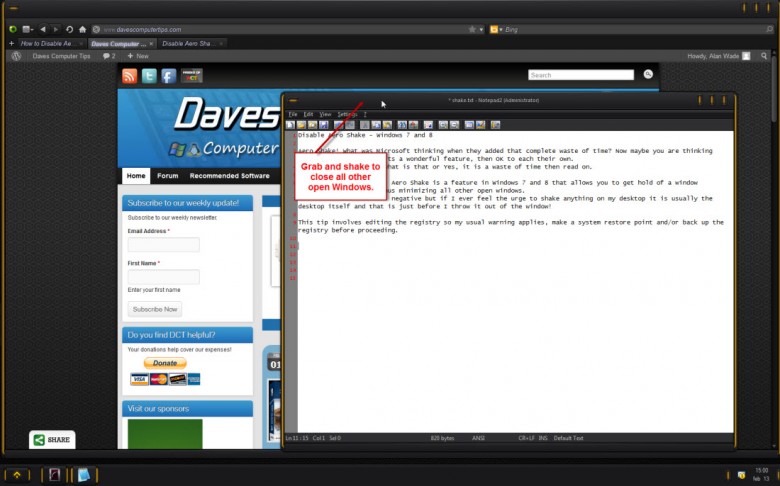The width and height of the screenshot is (780, 486).
Task: Click the Default Text scheme status entry
Action: point(568,438)
